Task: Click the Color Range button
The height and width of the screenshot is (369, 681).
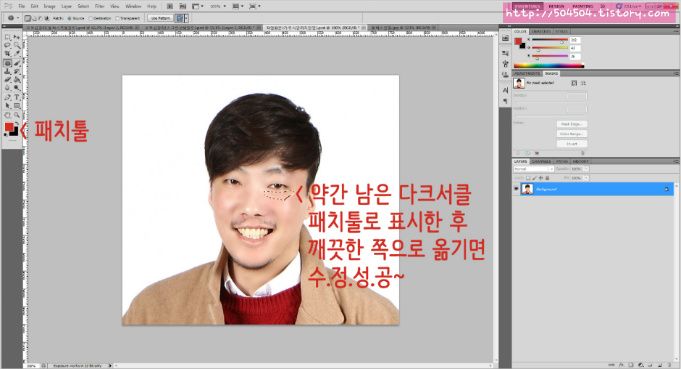Action: tap(572, 134)
